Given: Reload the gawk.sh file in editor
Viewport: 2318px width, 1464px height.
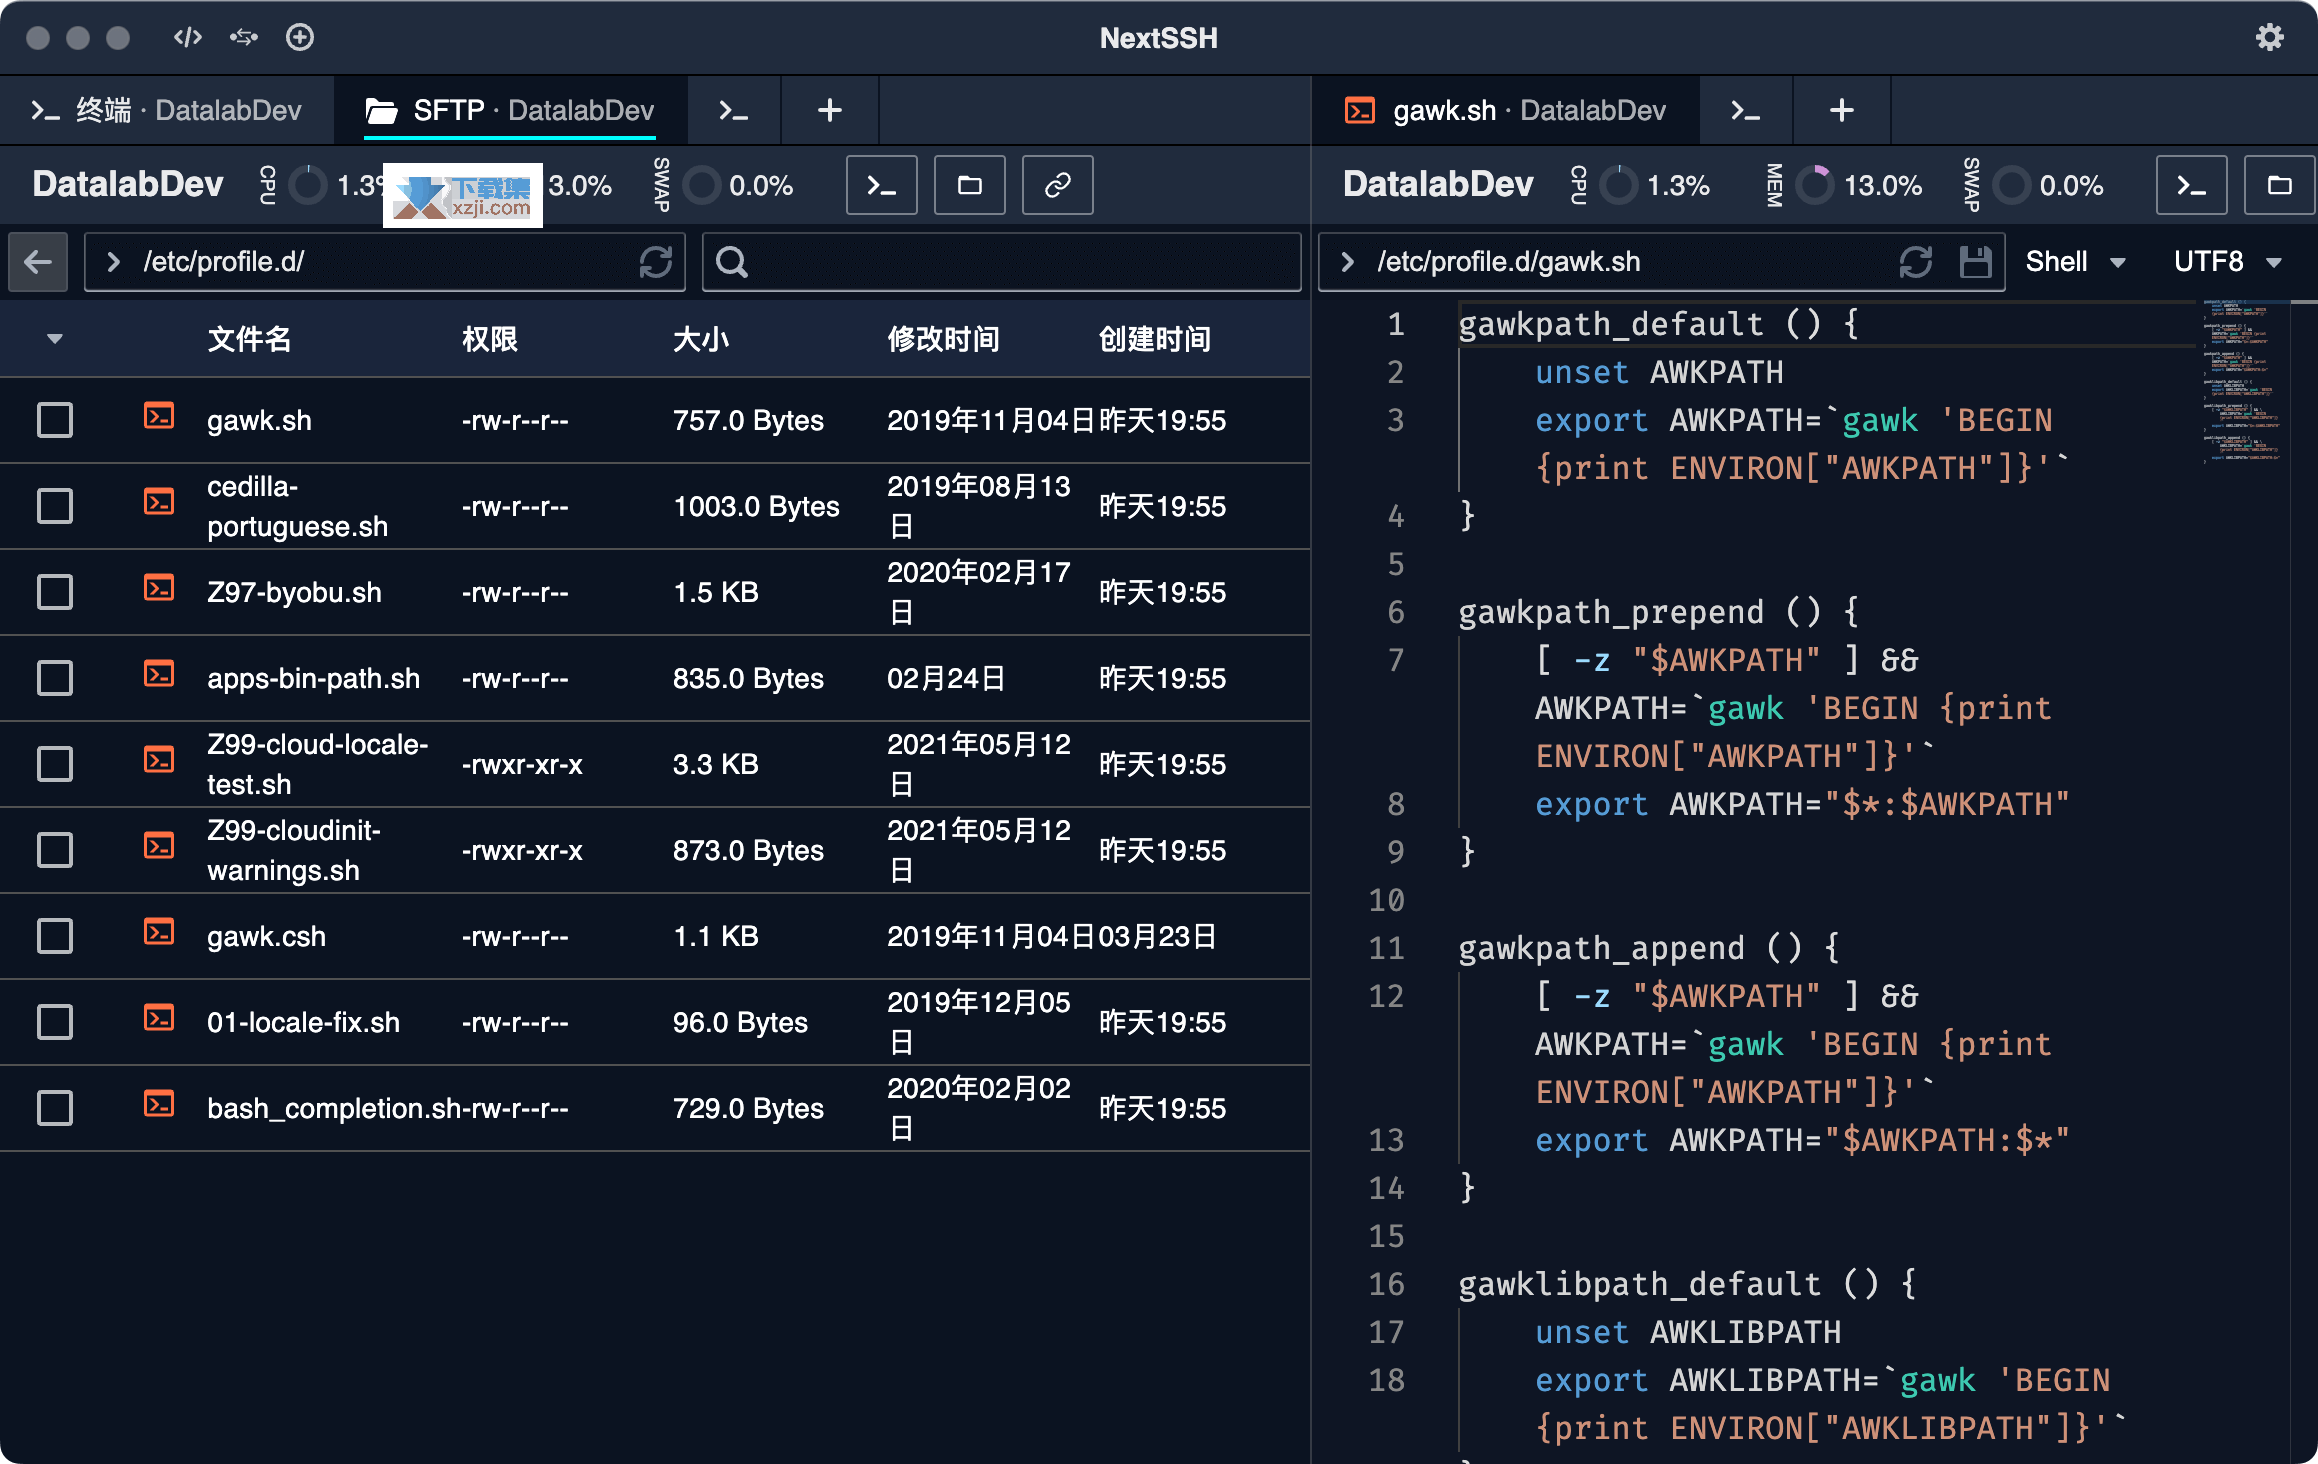Looking at the screenshot, I should coord(1915,262).
